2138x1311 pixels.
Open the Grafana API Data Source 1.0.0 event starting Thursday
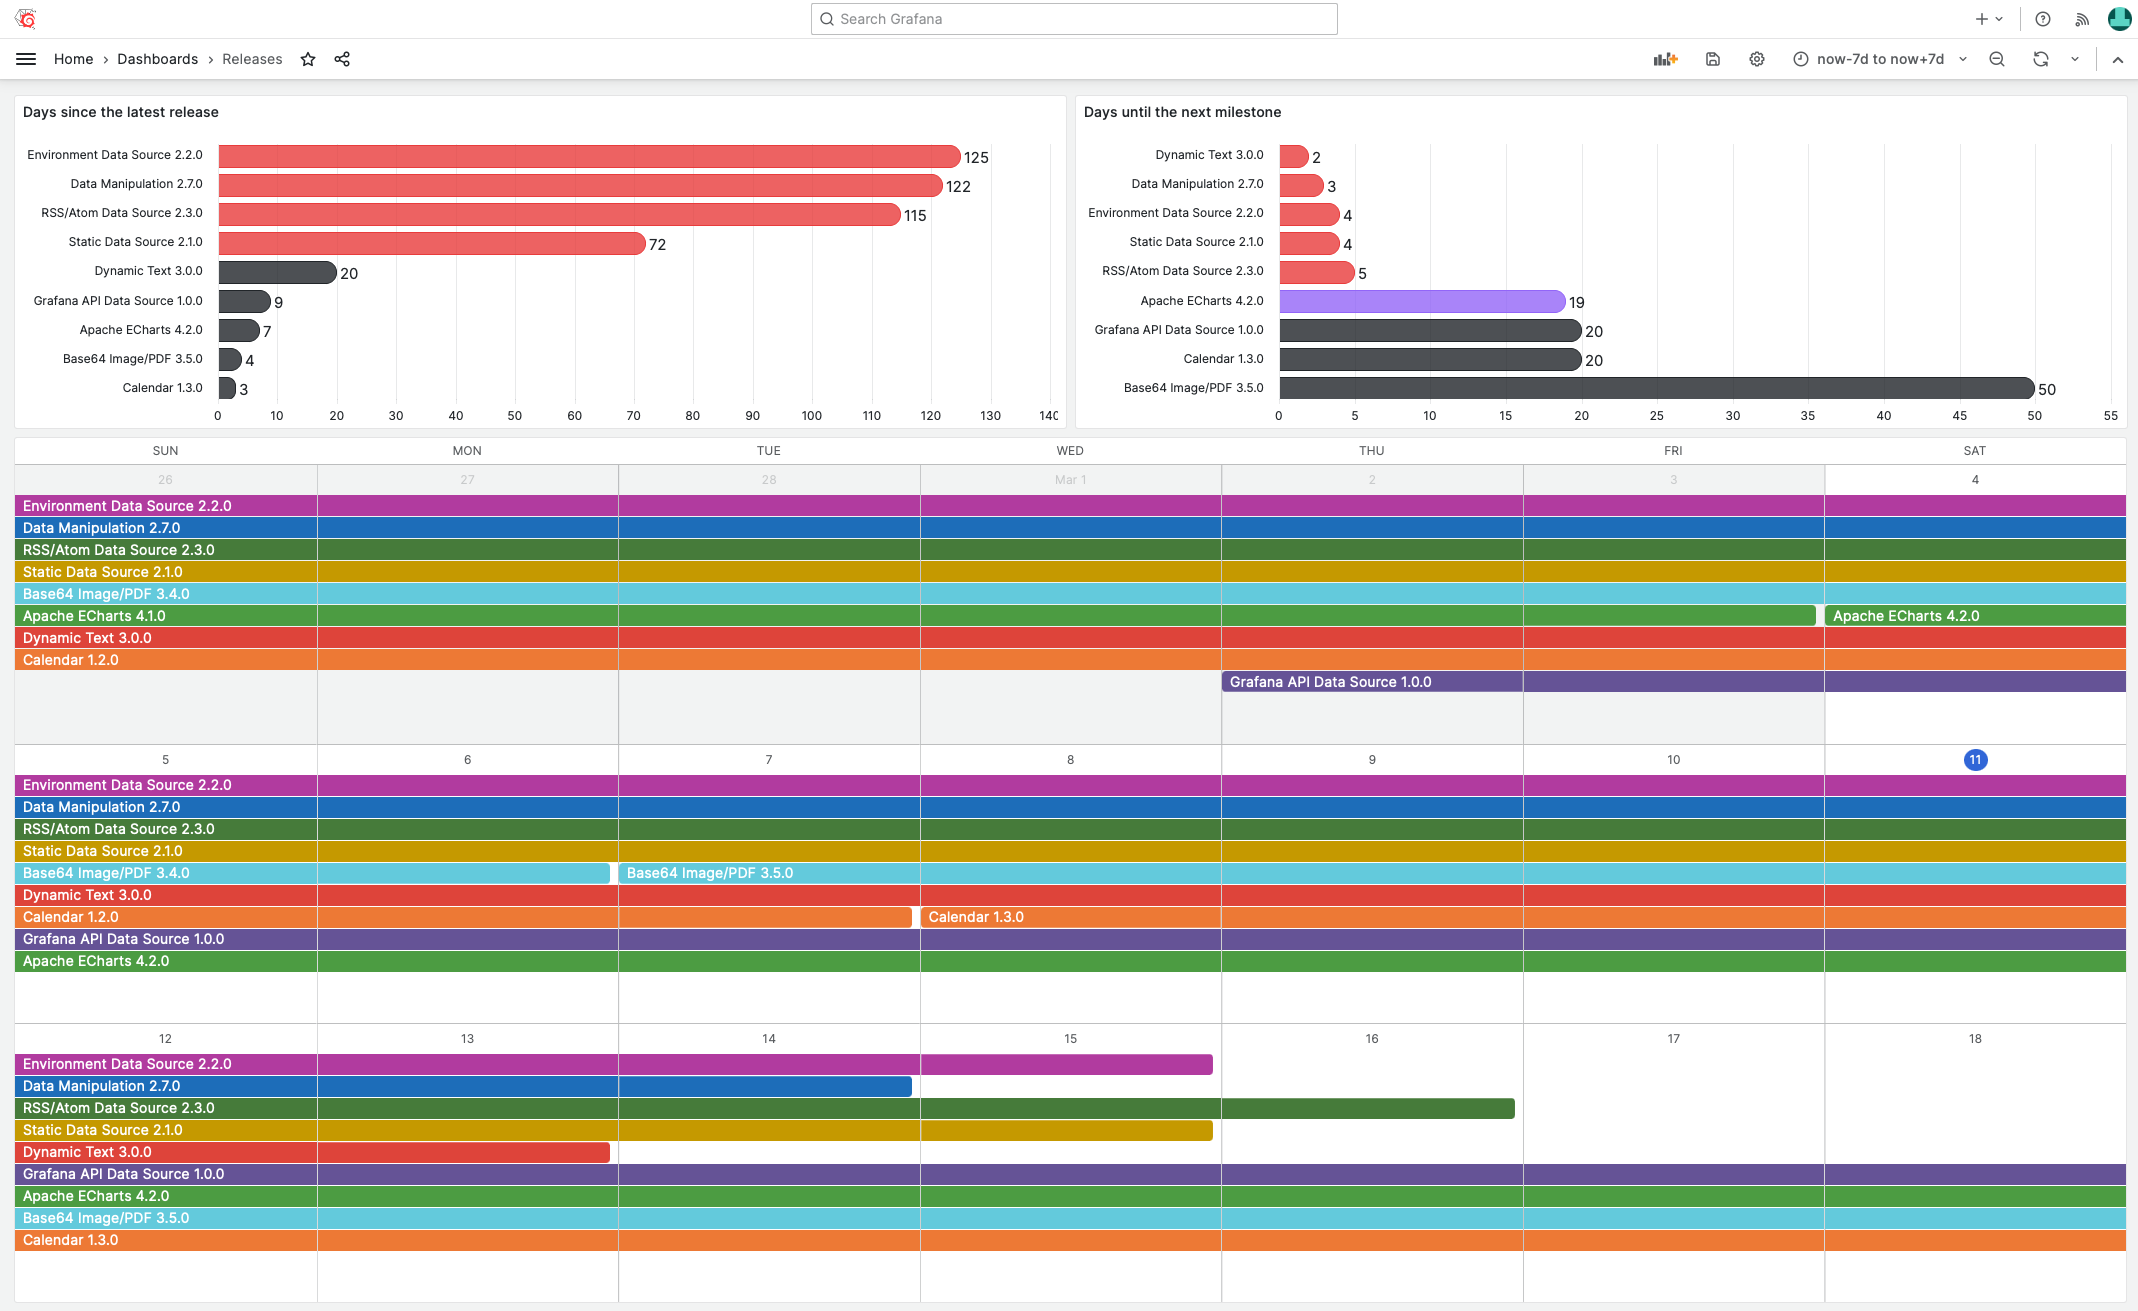(x=1673, y=682)
